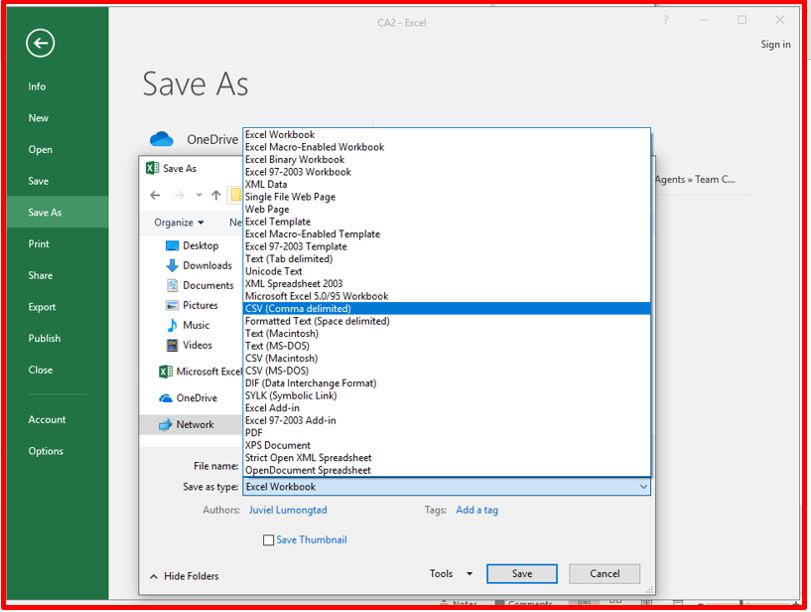
Task: Click the Desktop icon in the folder tree
Action: click(x=172, y=246)
